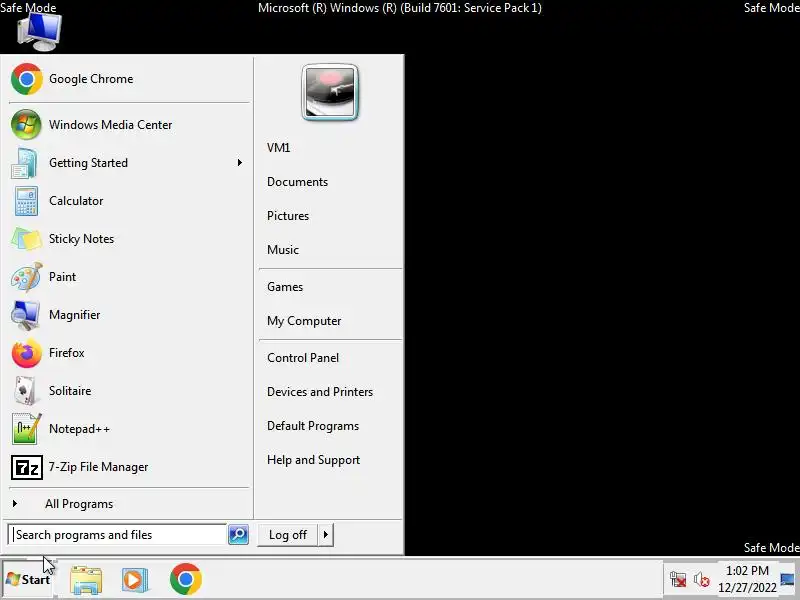
Task: Click the Chrome icon in the taskbar
Action: pos(186,579)
